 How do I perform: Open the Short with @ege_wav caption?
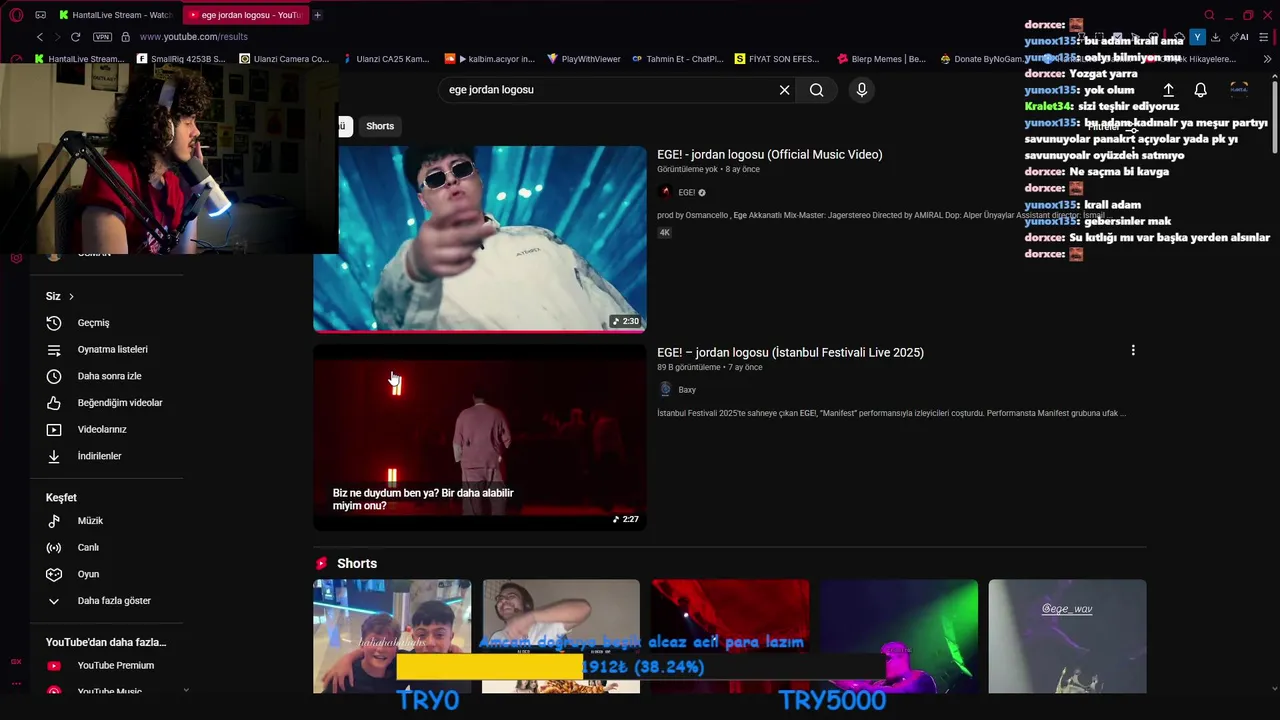pos(1067,636)
